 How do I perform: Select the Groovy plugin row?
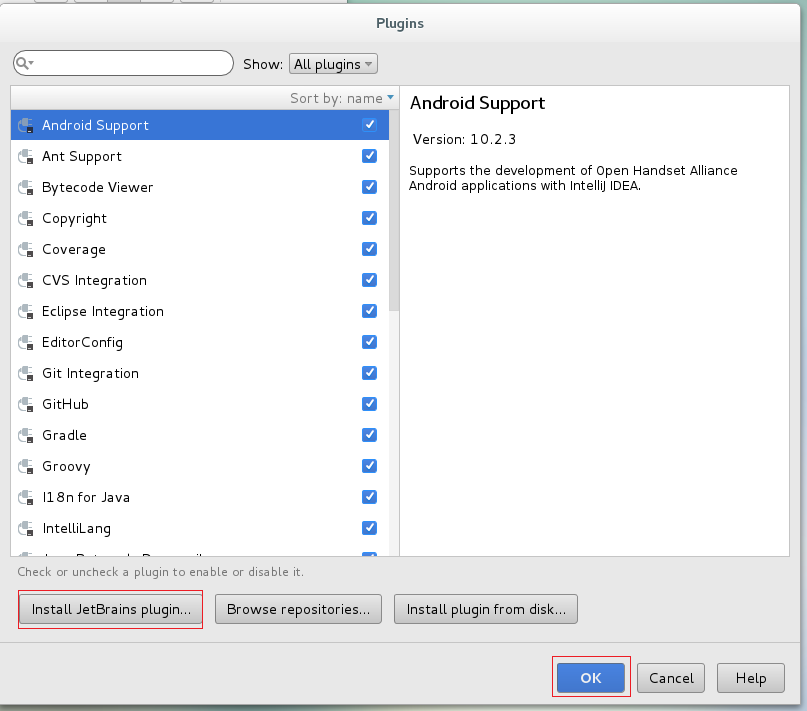200,466
